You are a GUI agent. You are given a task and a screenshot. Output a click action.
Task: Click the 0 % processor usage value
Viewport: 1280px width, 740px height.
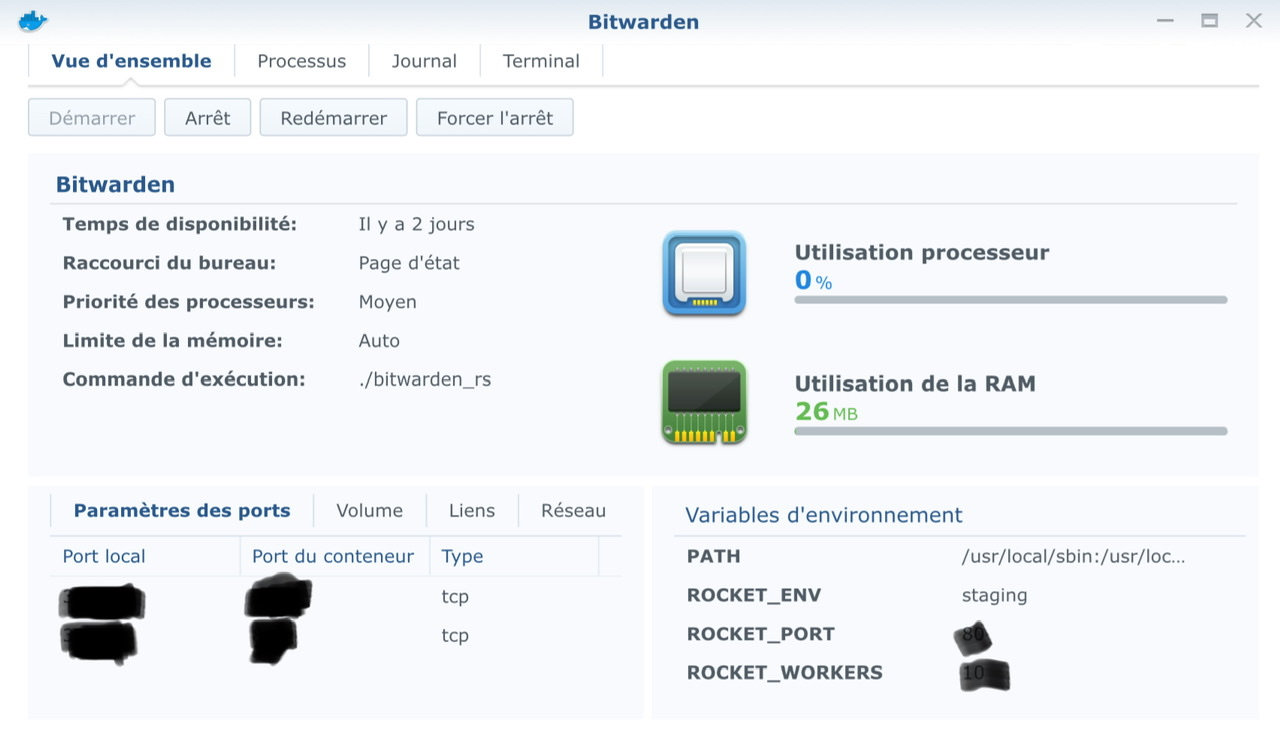[813, 281]
